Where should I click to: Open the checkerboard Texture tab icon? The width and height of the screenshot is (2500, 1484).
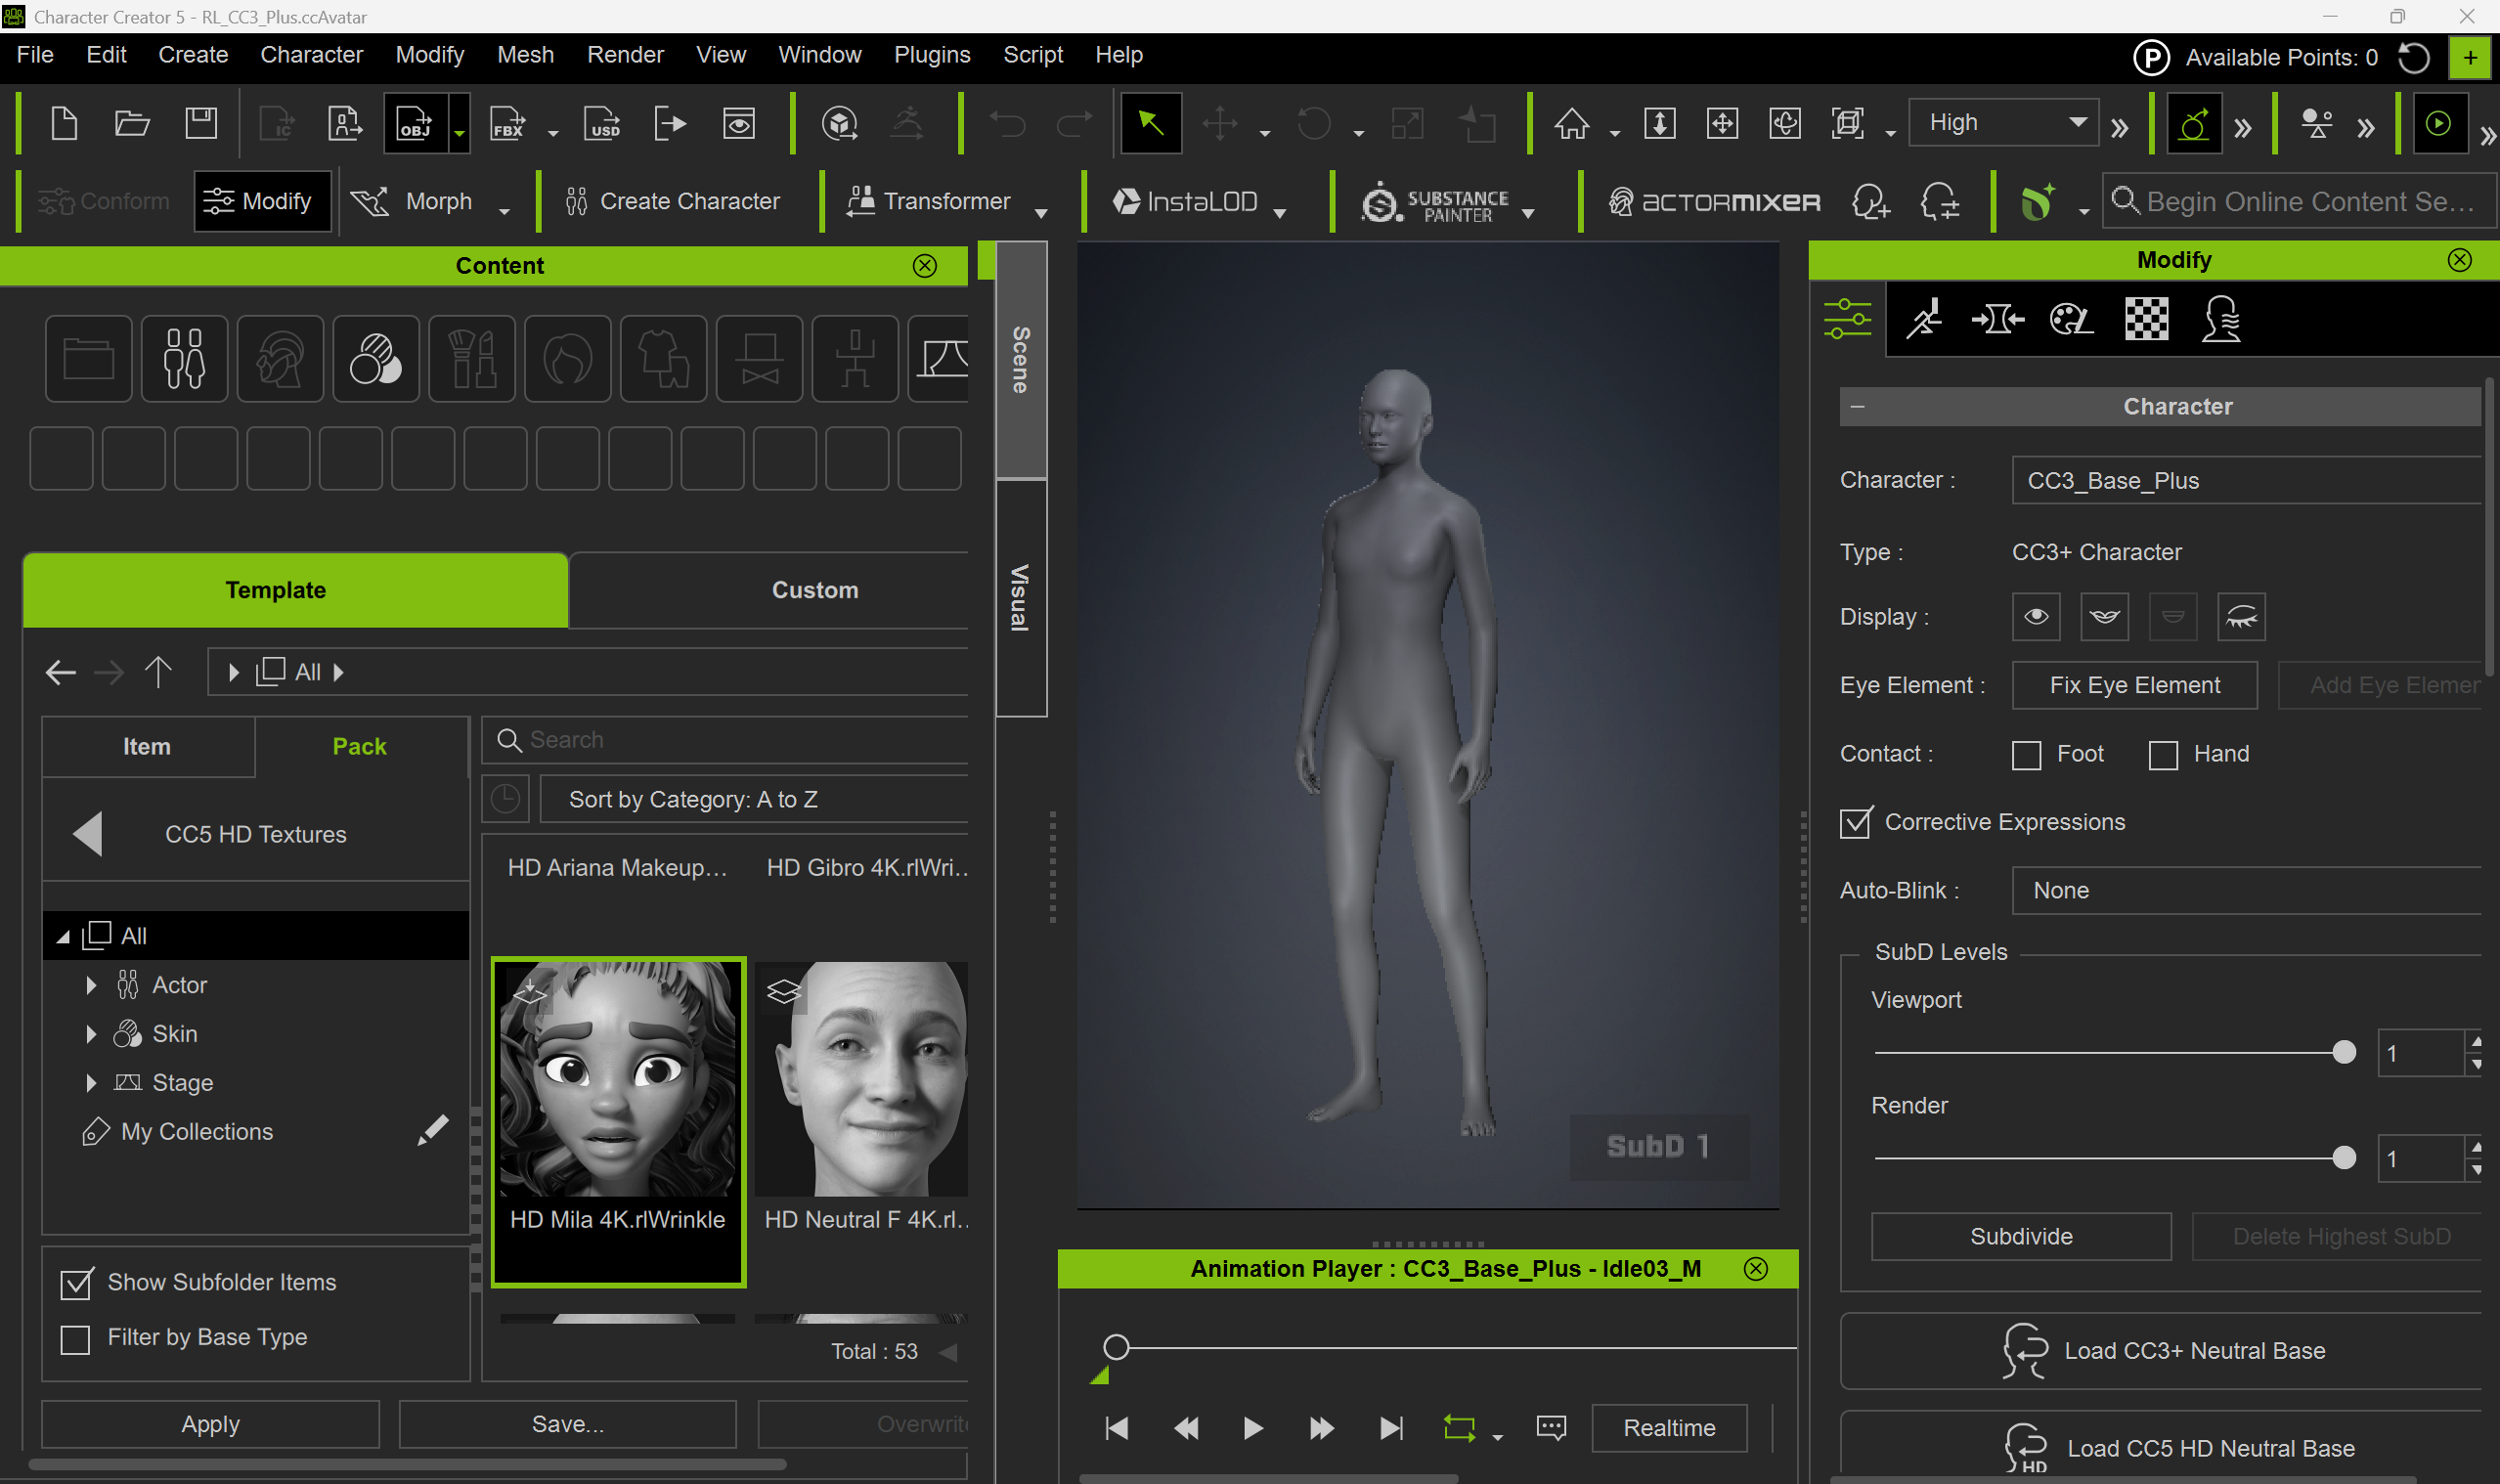tap(2146, 320)
